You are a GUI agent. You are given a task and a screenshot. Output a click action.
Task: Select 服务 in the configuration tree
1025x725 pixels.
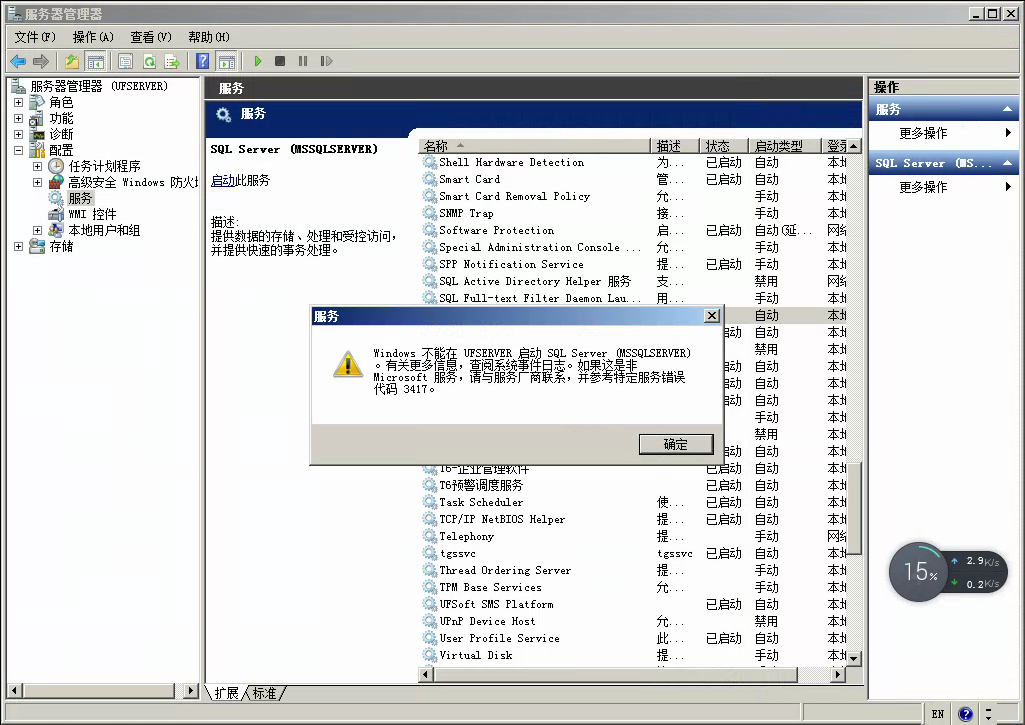point(80,198)
